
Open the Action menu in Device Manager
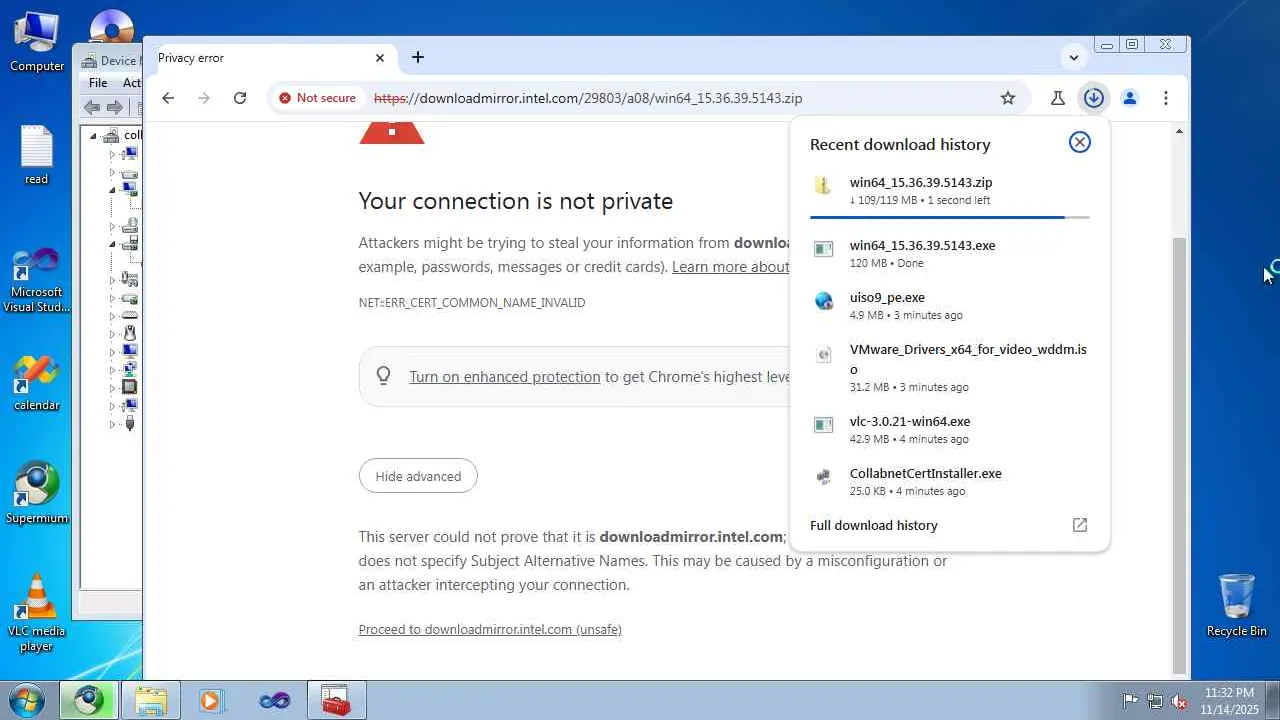[x=131, y=83]
